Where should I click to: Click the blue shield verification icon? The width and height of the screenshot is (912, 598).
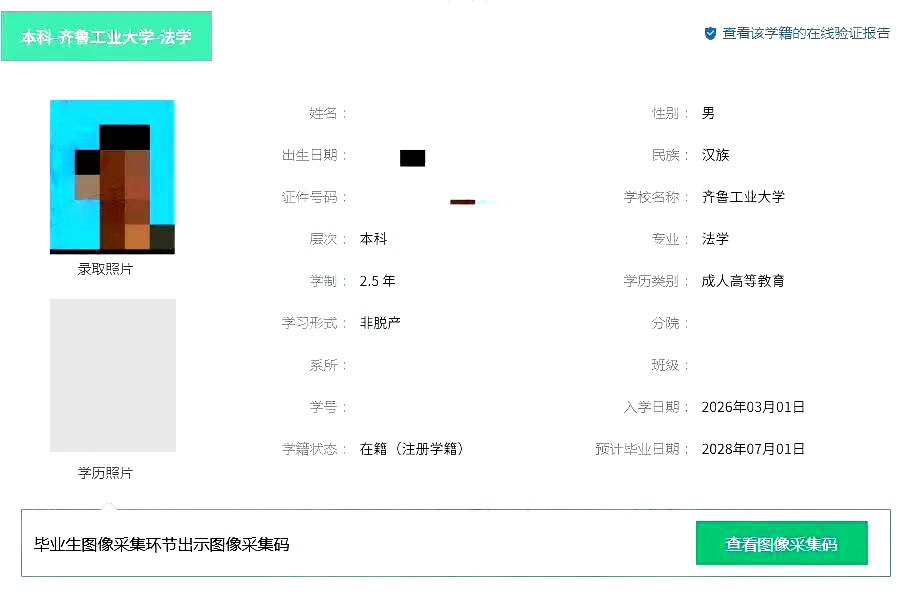[709, 31]
